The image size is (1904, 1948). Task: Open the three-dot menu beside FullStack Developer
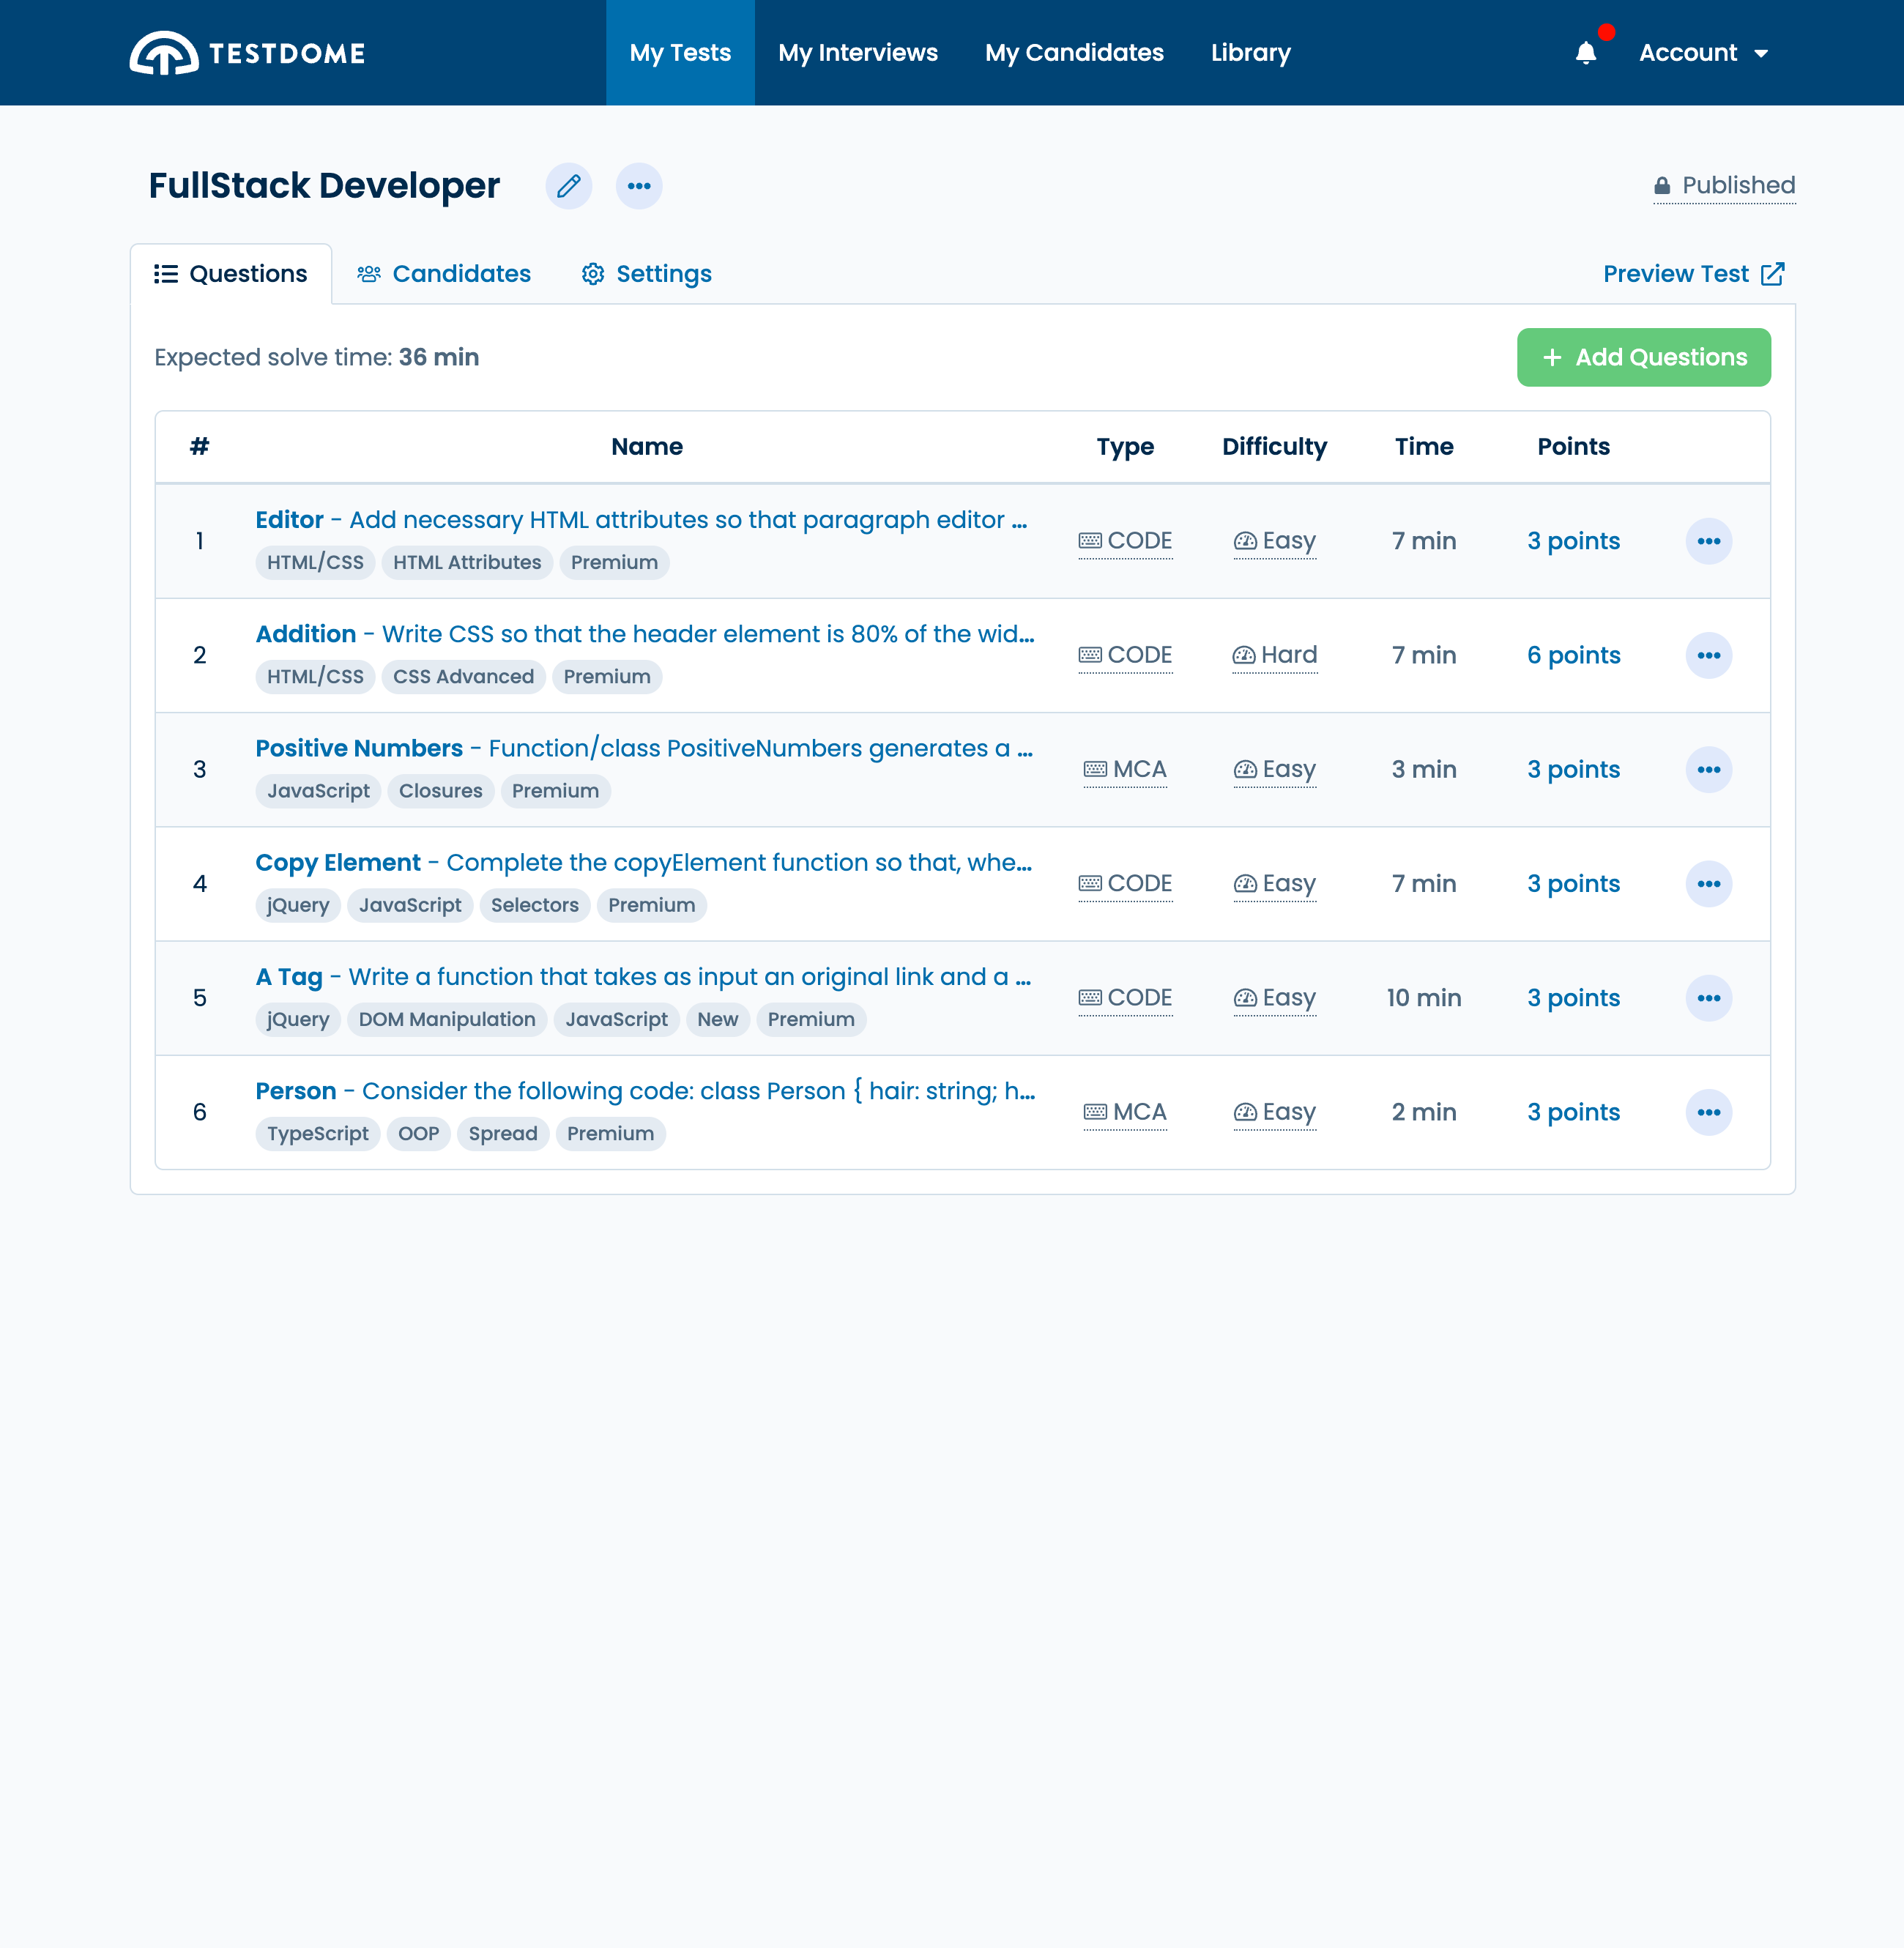(x=639, y=186)
